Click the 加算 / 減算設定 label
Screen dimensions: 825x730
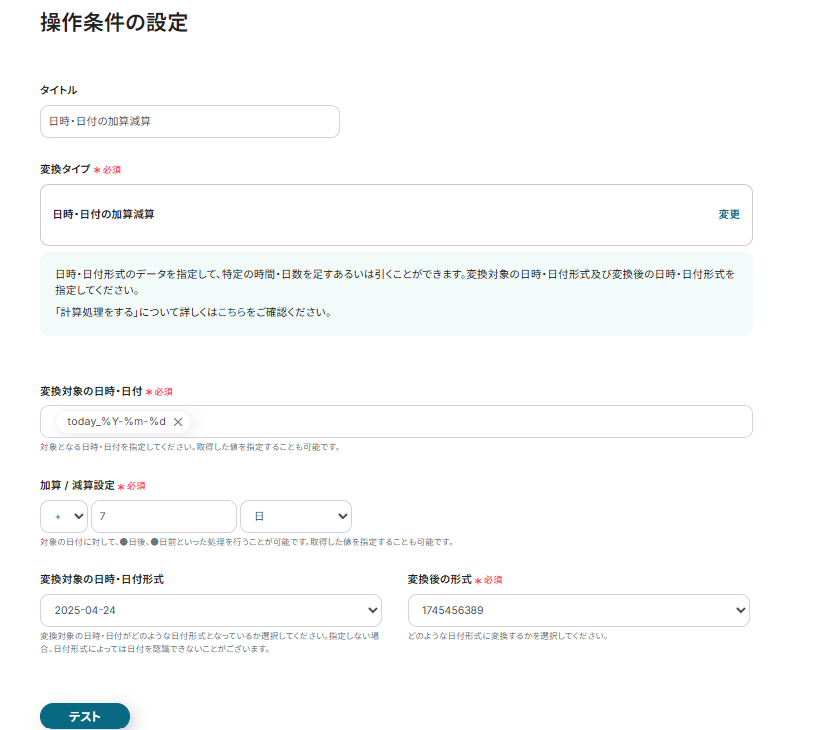(x=77, y=485)
